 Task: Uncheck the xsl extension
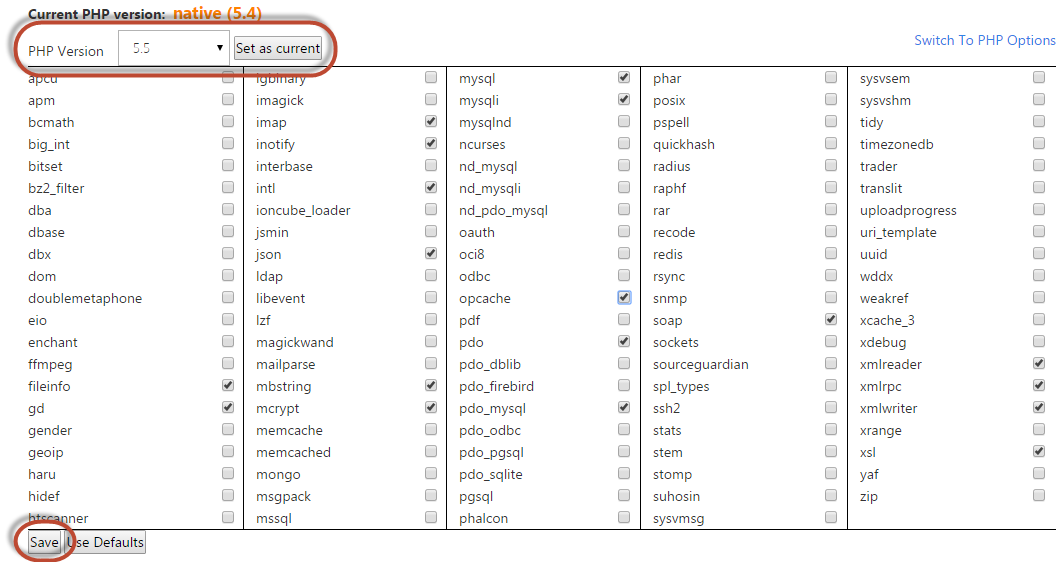pyautogui.click(x=1039, y=451)
